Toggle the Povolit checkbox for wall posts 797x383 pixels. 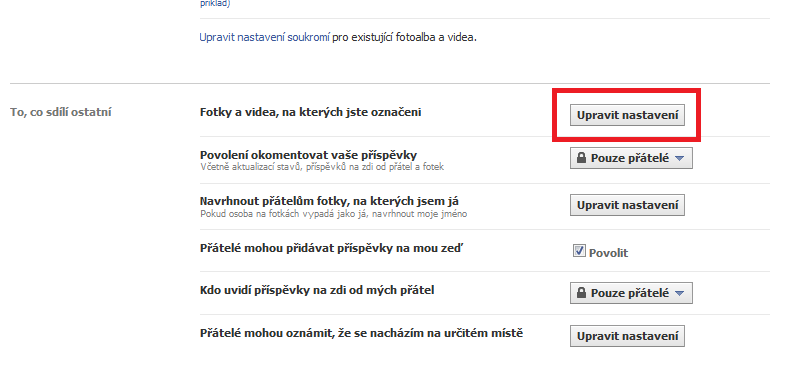(x=579, y=250)
